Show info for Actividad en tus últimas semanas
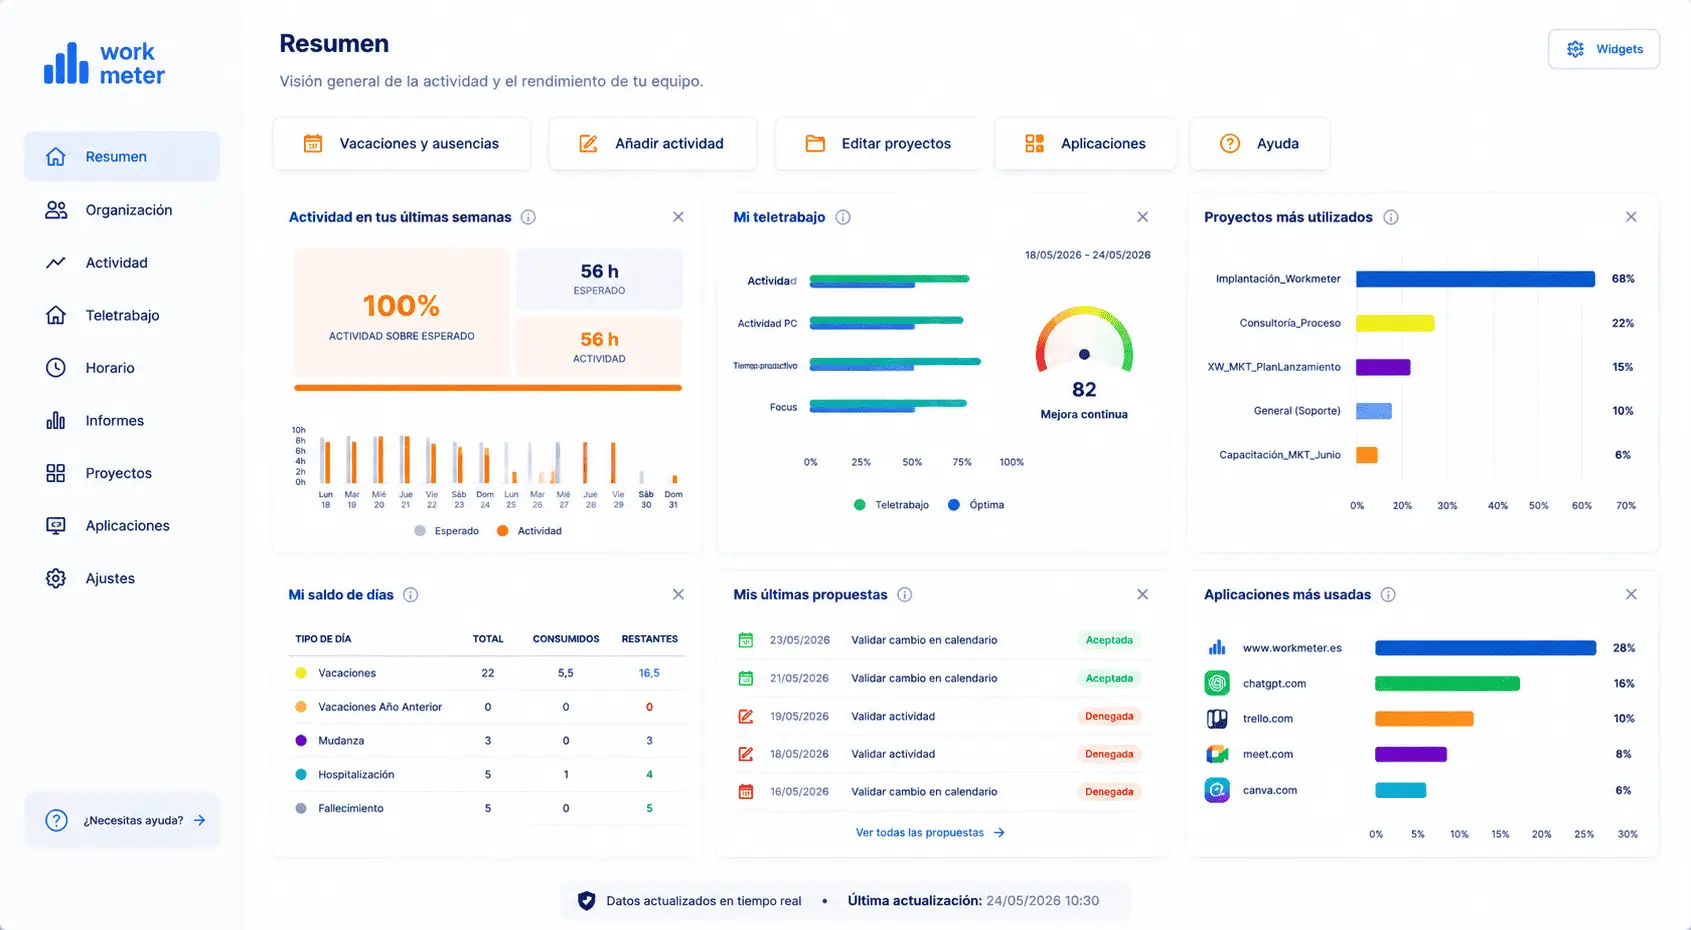The image size is (1691, 930). click(x=528, y=217)
